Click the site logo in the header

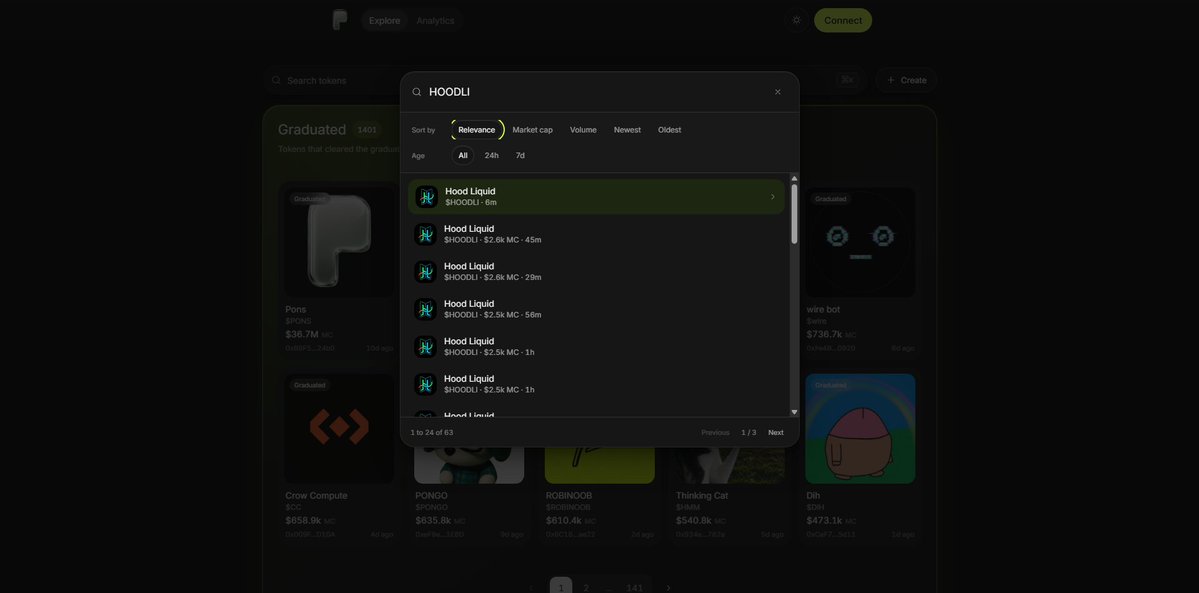340,20
